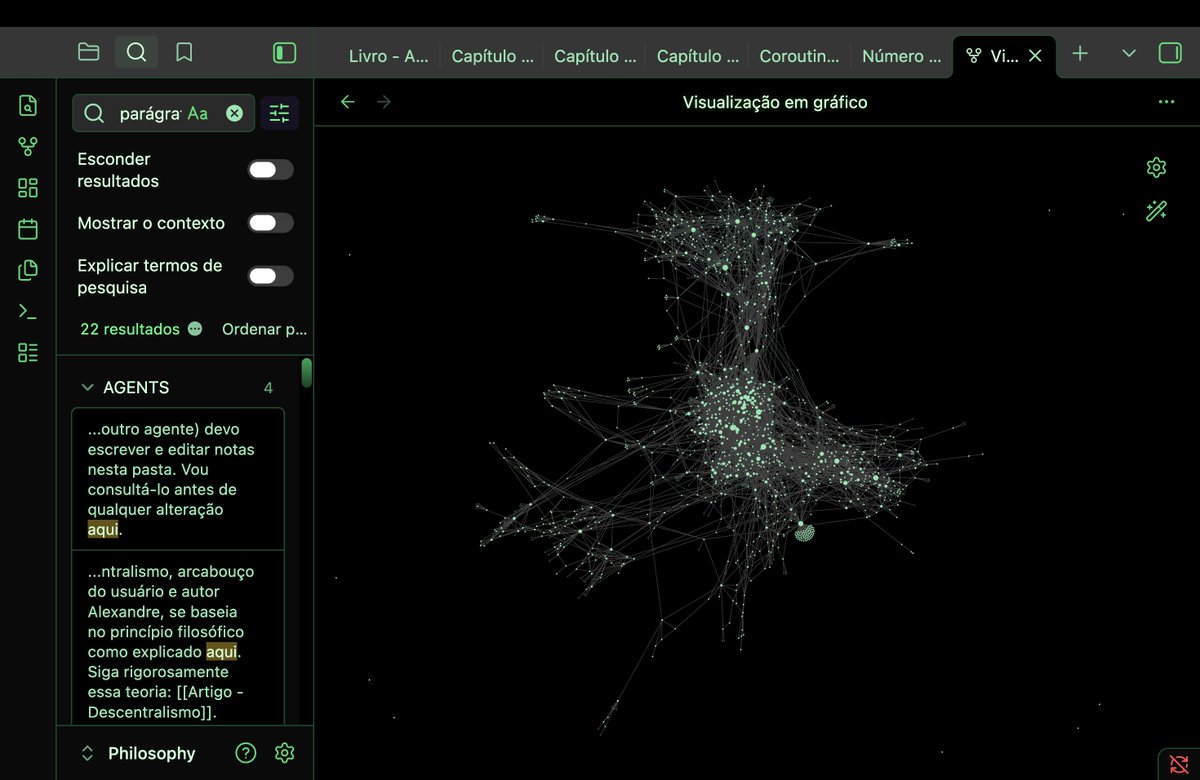Open graph settings gear icon
This screenshot has width=1200, height=780.
(1157, 167)
